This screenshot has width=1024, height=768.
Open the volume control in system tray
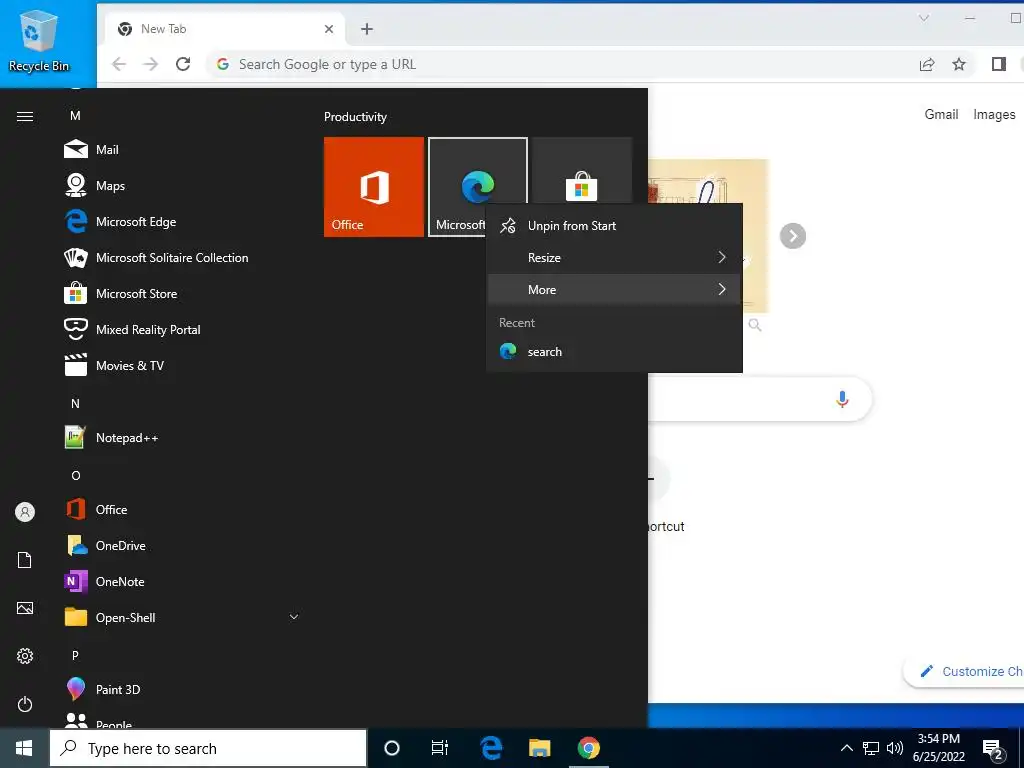[x=895, y=748]
